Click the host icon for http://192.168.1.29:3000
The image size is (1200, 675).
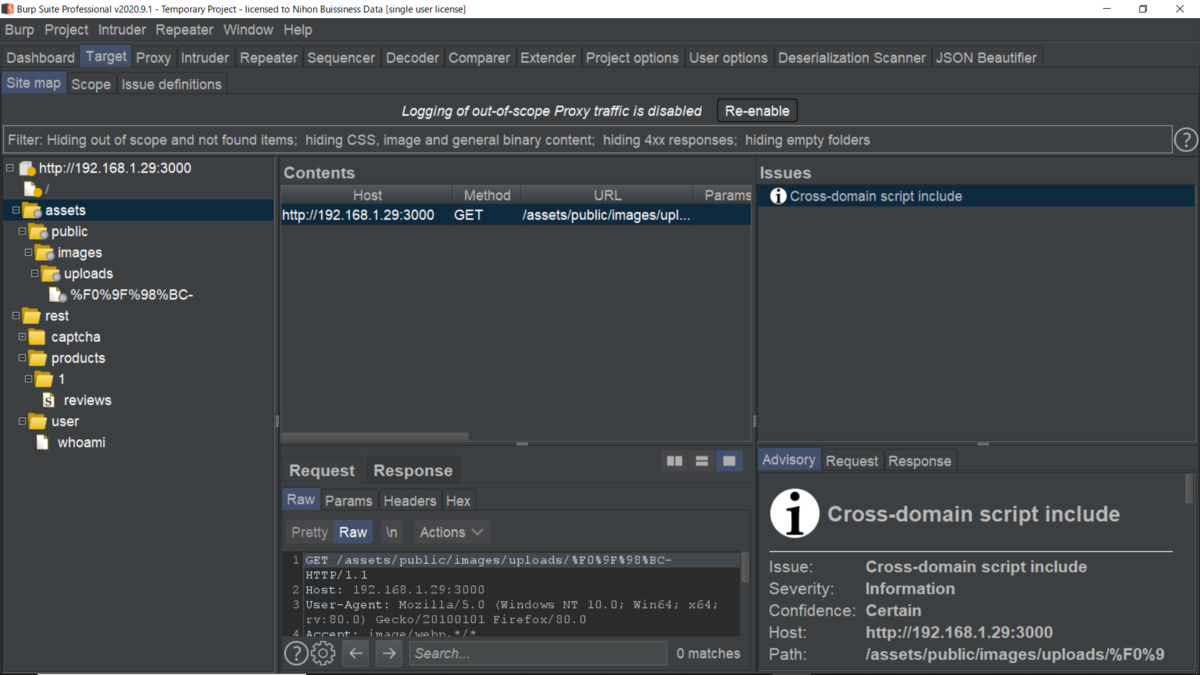(27, 169)
